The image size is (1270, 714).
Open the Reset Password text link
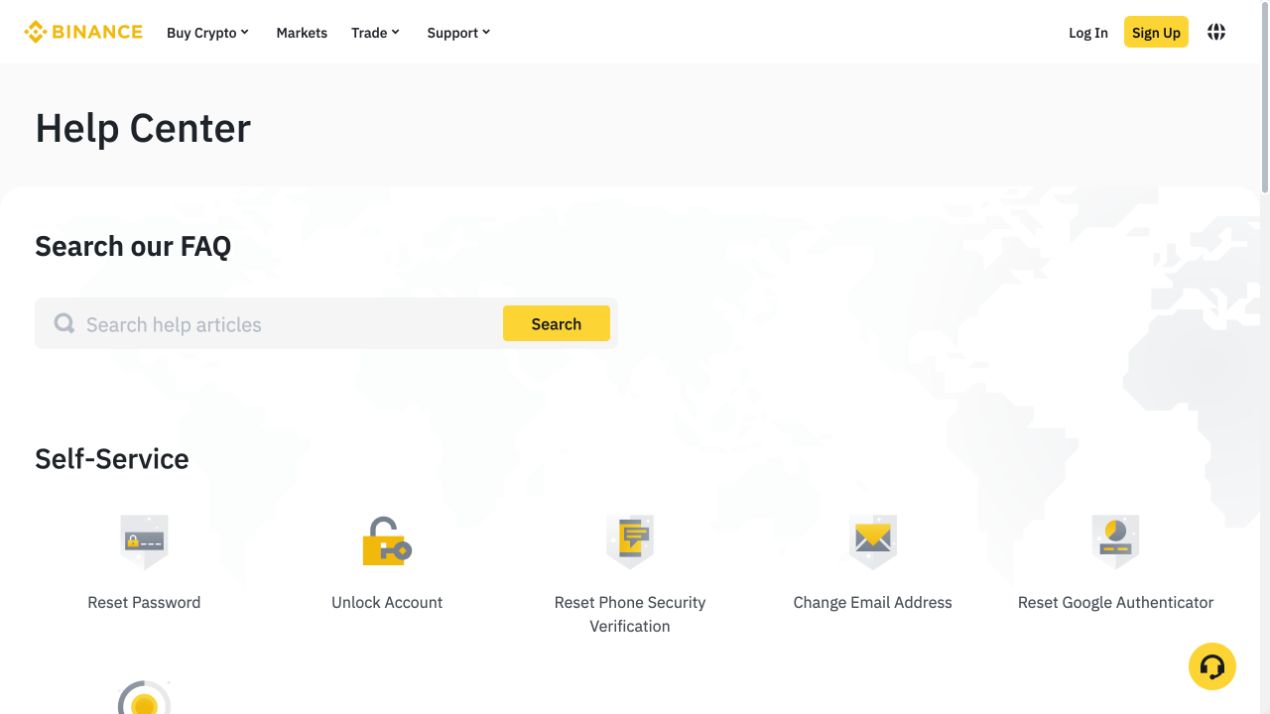[x=144, y=602]
